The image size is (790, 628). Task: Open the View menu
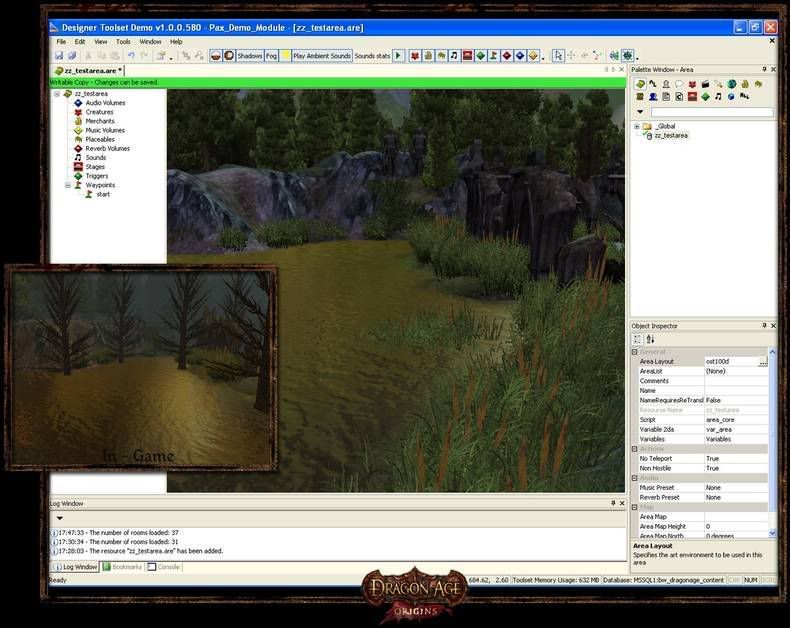tap(101, 42)
